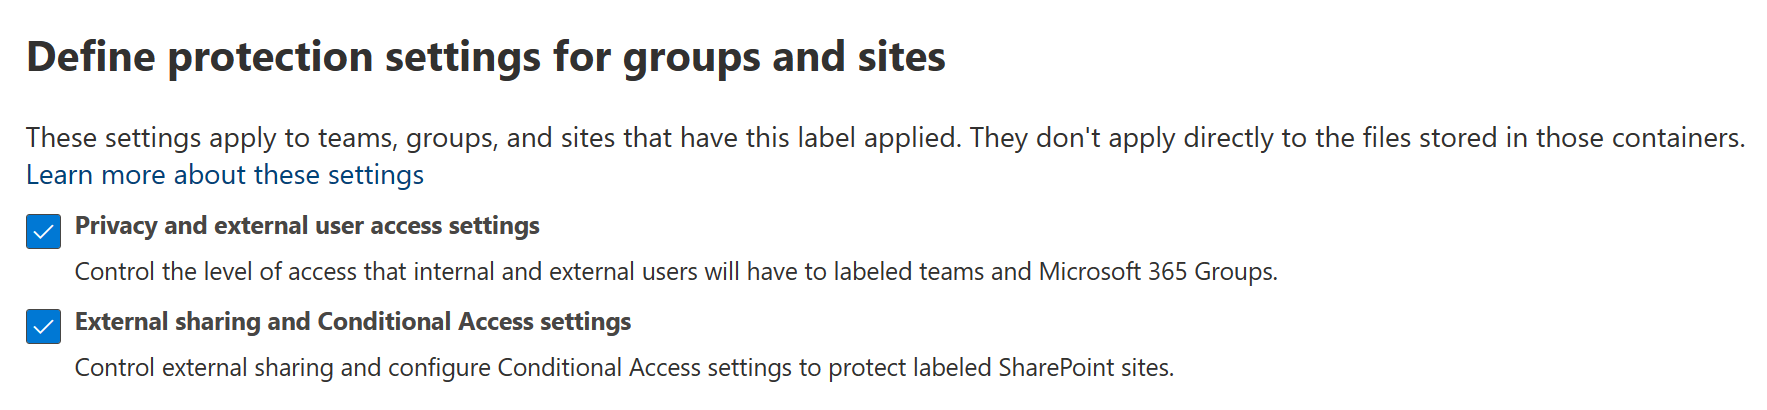Click the Privacy and external user access label
1767x410 pixels.
point(307,226)
